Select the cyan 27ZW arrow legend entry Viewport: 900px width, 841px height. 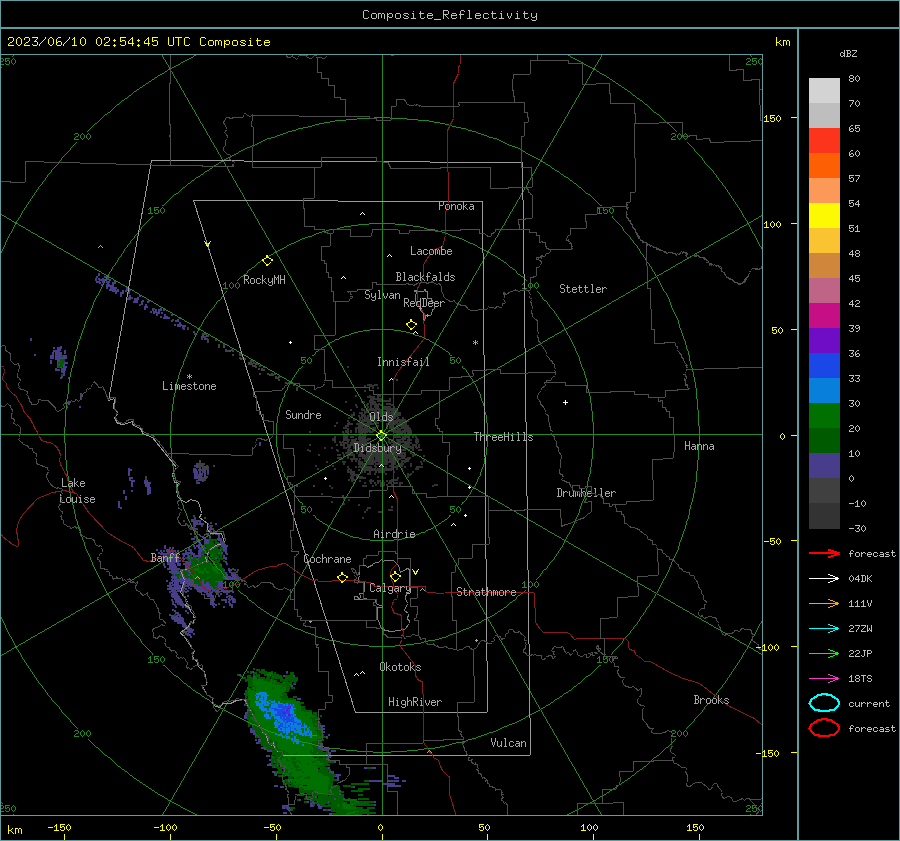(824, 629)
